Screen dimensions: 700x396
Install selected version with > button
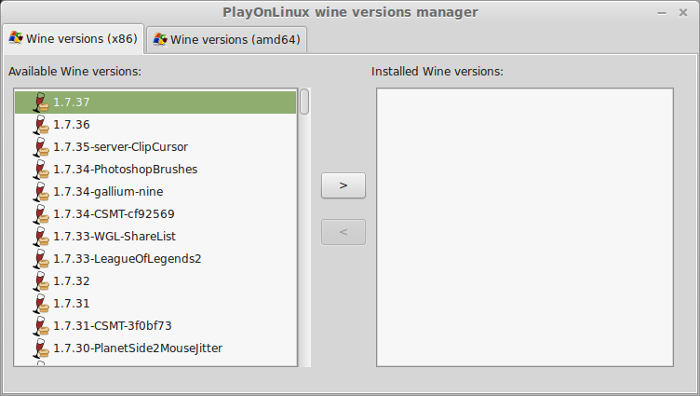coord(343,185)
